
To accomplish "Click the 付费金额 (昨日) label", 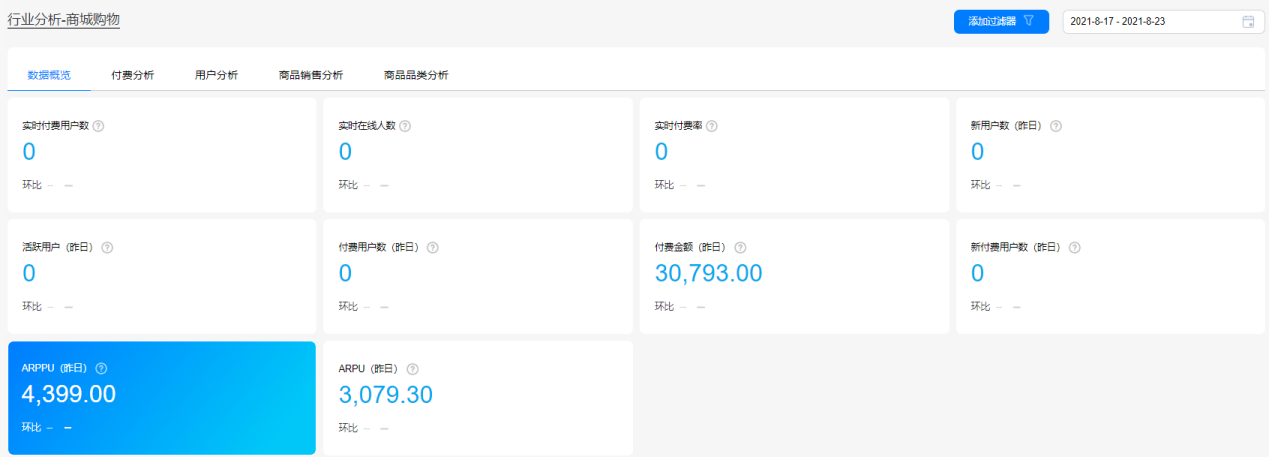I will pyautogui.click(x=692, y=247).
